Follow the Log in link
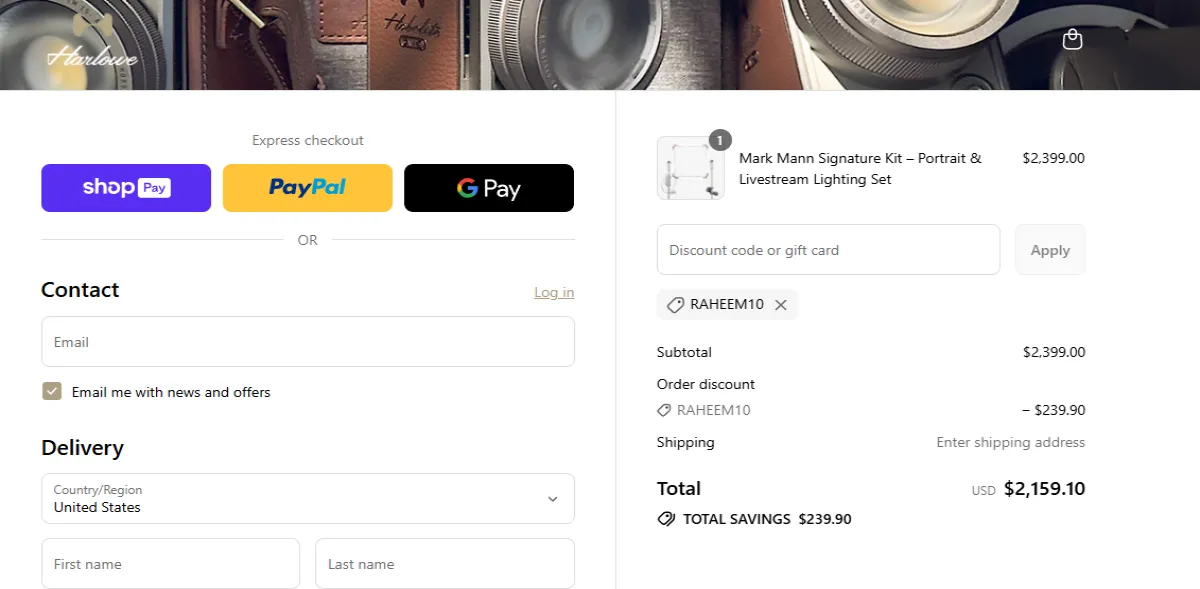The image size is (1200, 589). [554, 292]
